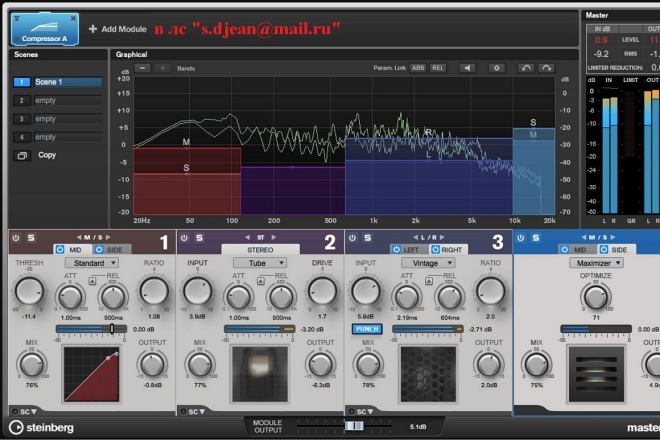Toggle power for band 3
This screenshot has height=440, width=660.
(353, 238)
